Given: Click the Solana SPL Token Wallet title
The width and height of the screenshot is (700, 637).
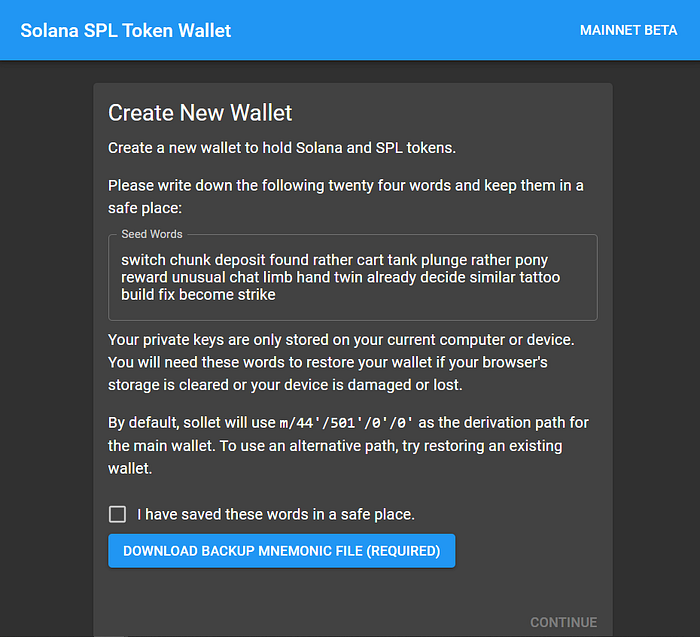Looking at the screenshot, I should pos(125,30).
